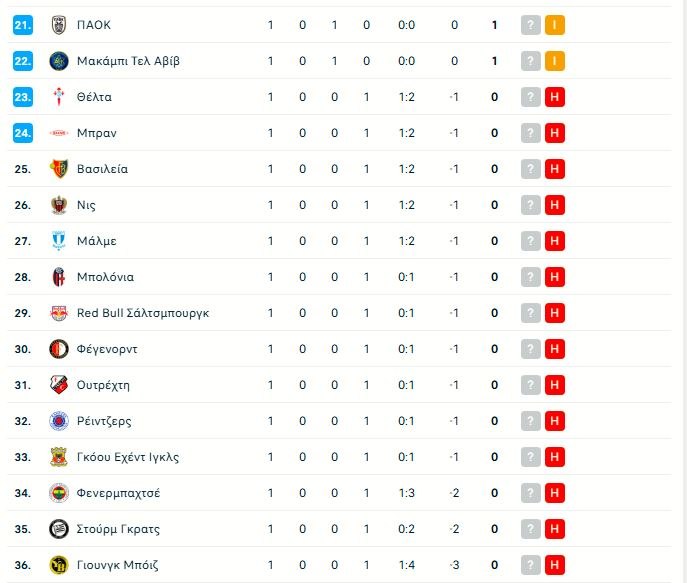Click the ΠΑΟΚ team crest icon
The height and width of the screenshot is (583, 687).
[x=58, y=25]
